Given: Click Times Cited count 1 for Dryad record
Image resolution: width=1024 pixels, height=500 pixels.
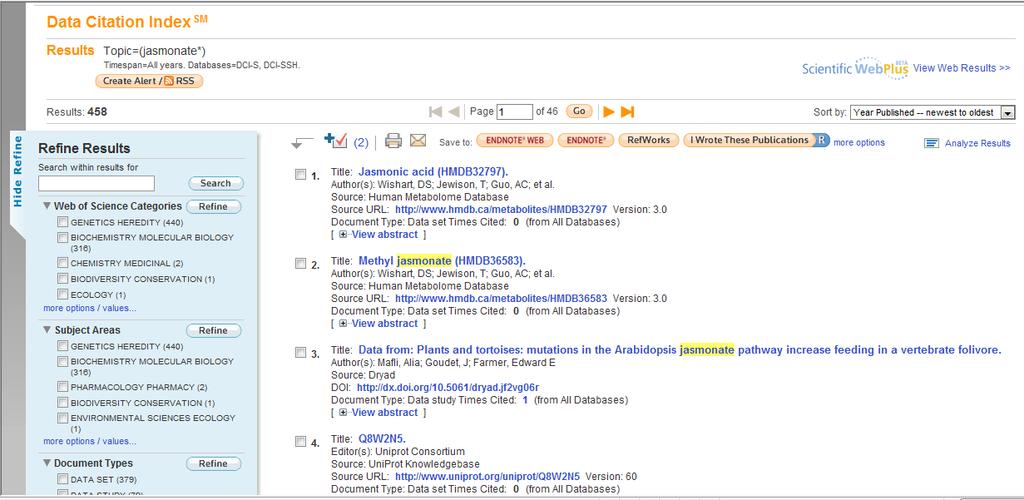Looking at the screenshot, I should click(525, 399).
